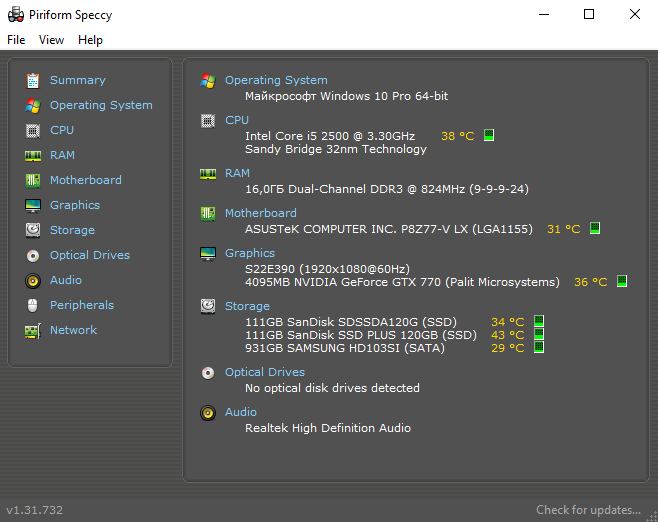
Task: Click the RAM stick icon in sidebar
Action: (x=33, y=156)
